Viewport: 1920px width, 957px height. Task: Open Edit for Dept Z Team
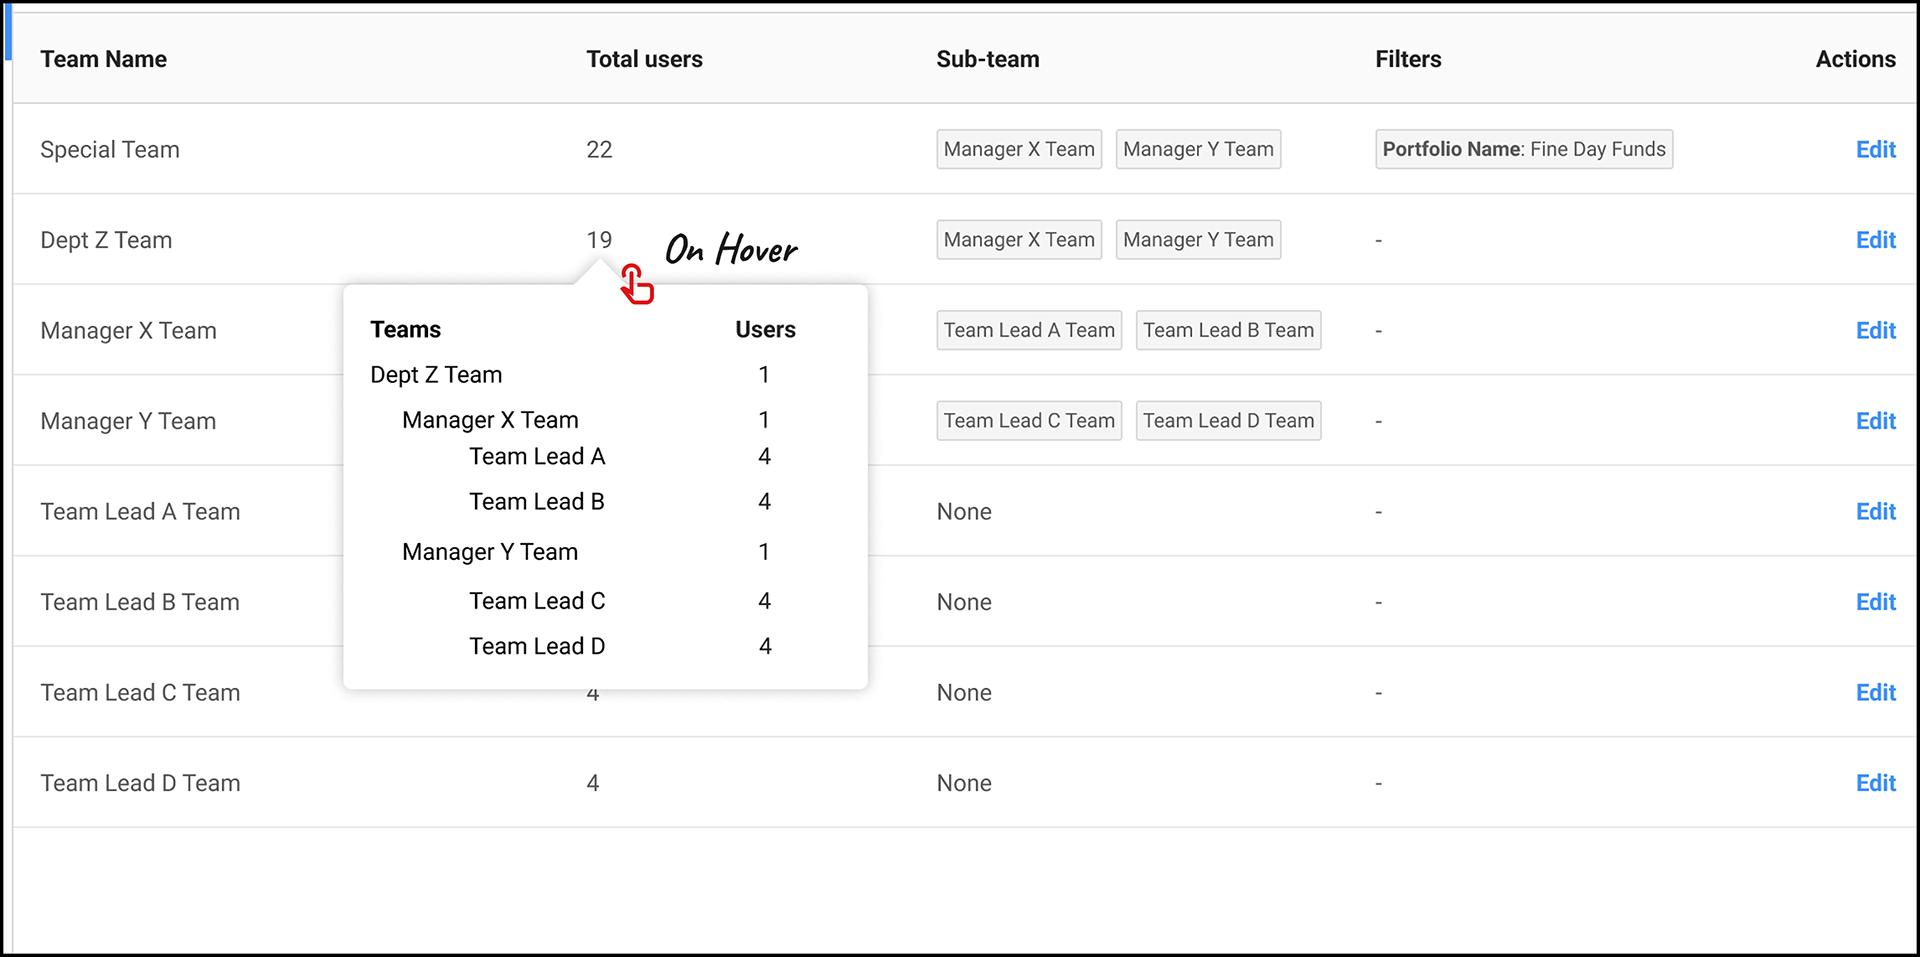1875,240
